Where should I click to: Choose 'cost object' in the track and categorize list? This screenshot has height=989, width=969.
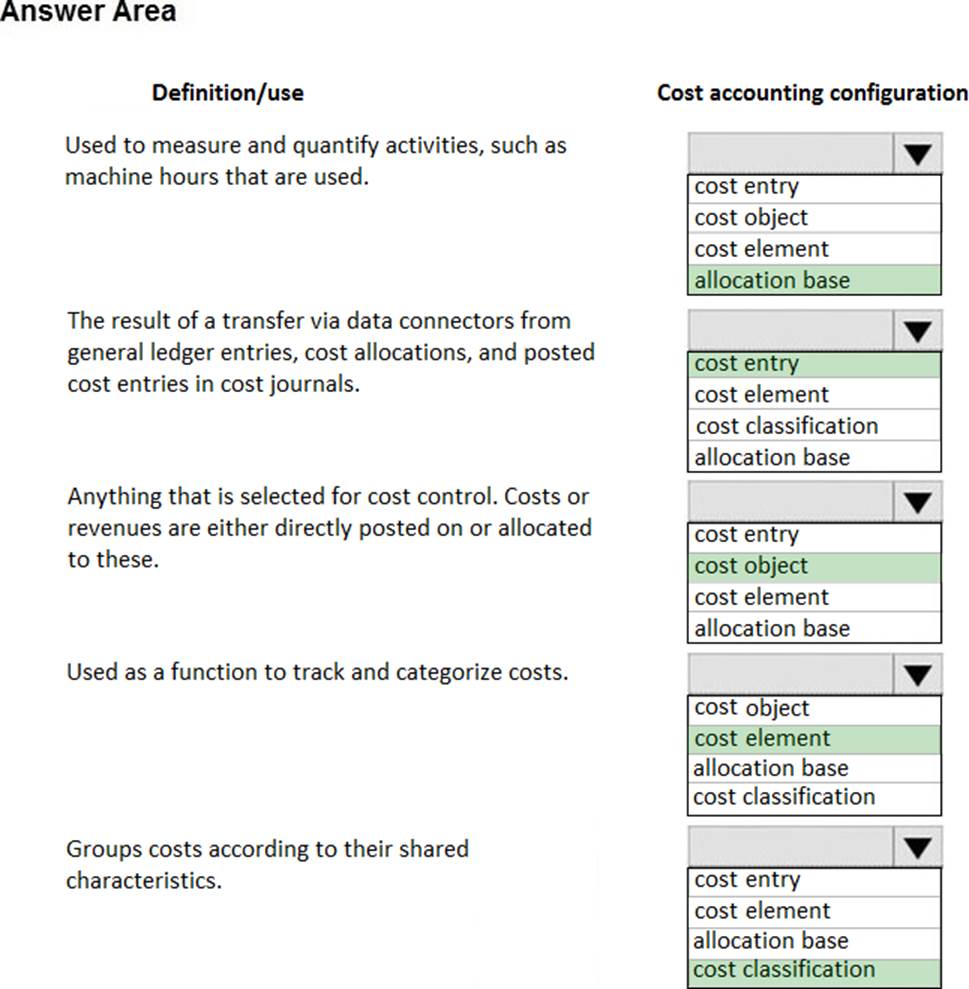(751, 708)
